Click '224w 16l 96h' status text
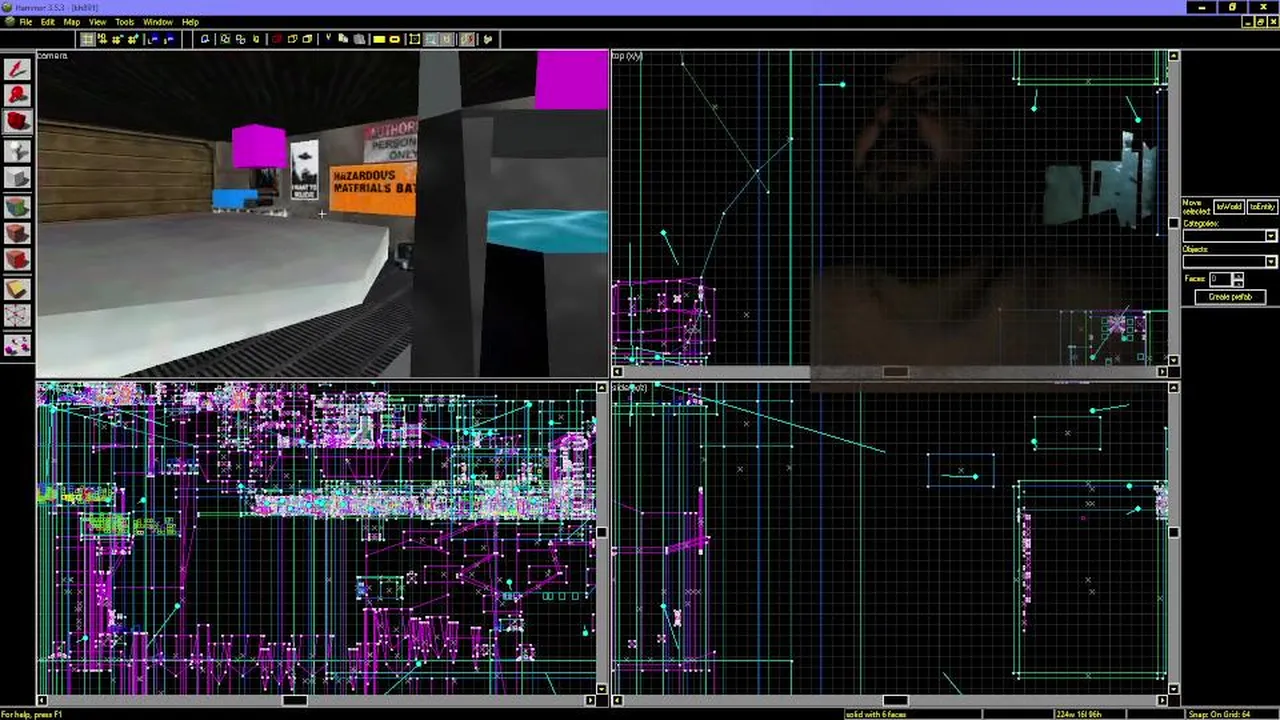Screen dimensions: 1280x720 pos(1079,714)
